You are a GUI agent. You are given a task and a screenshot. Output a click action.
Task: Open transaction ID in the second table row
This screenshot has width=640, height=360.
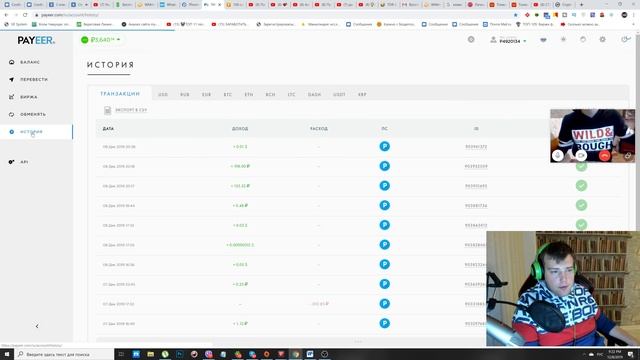point(476,167)
